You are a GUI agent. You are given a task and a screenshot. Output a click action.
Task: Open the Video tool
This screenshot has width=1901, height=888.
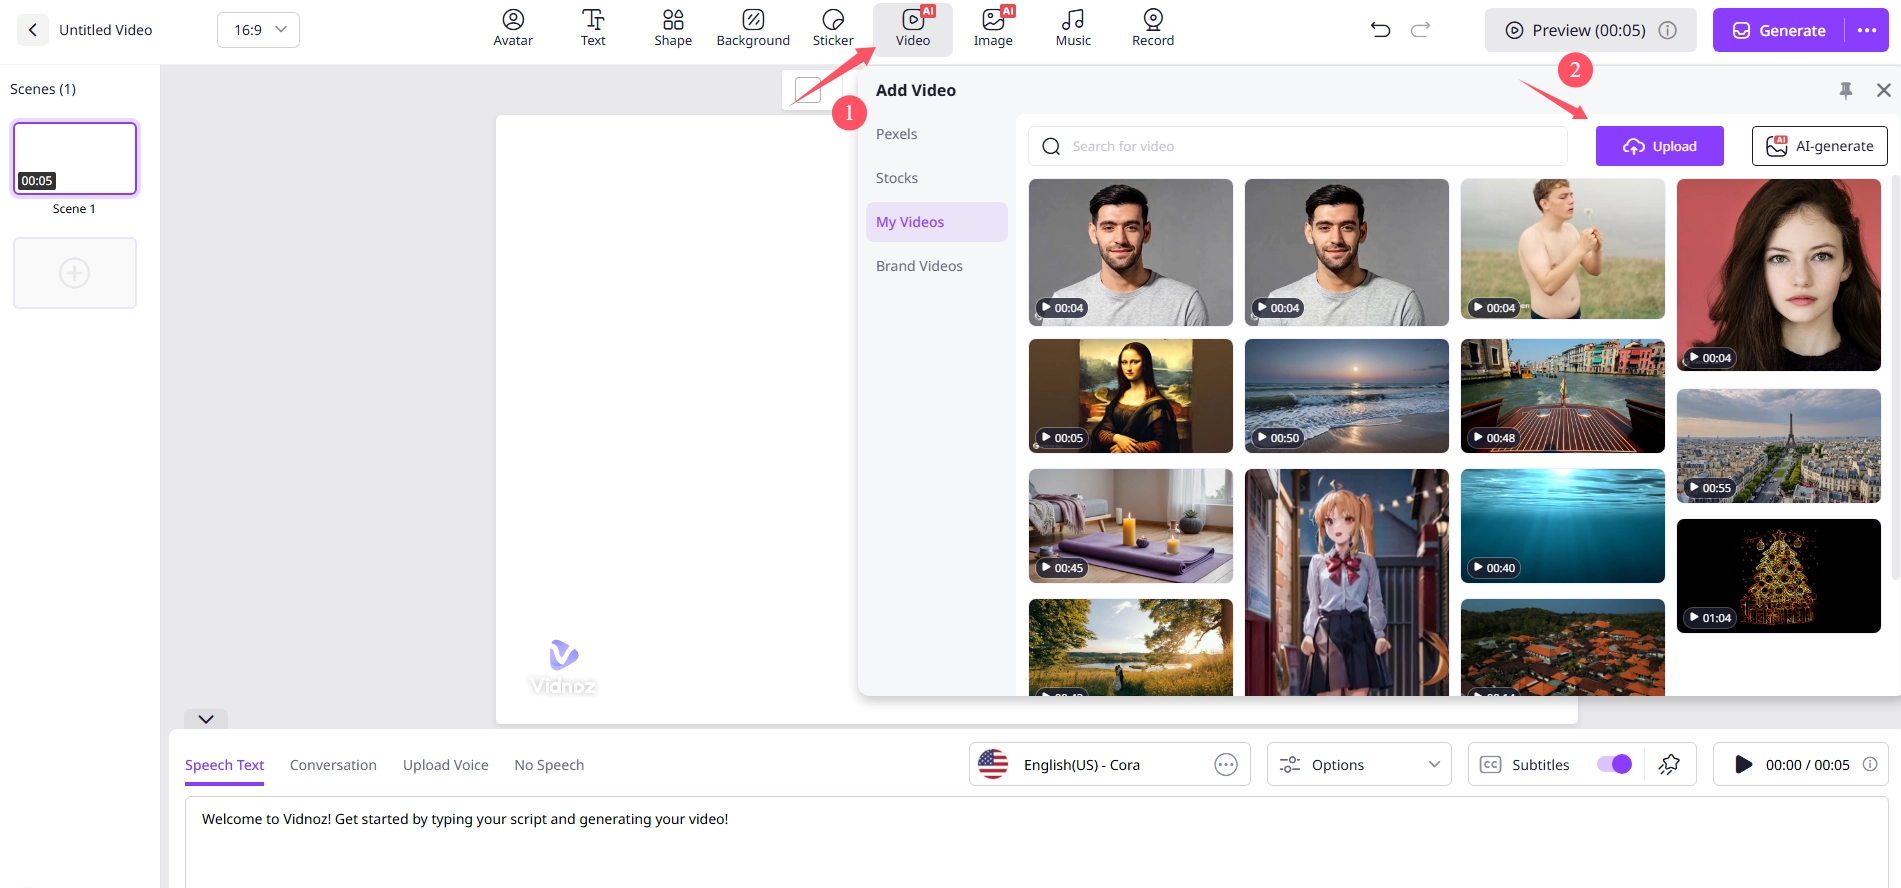pyautogui.click(x=913, y=29)
